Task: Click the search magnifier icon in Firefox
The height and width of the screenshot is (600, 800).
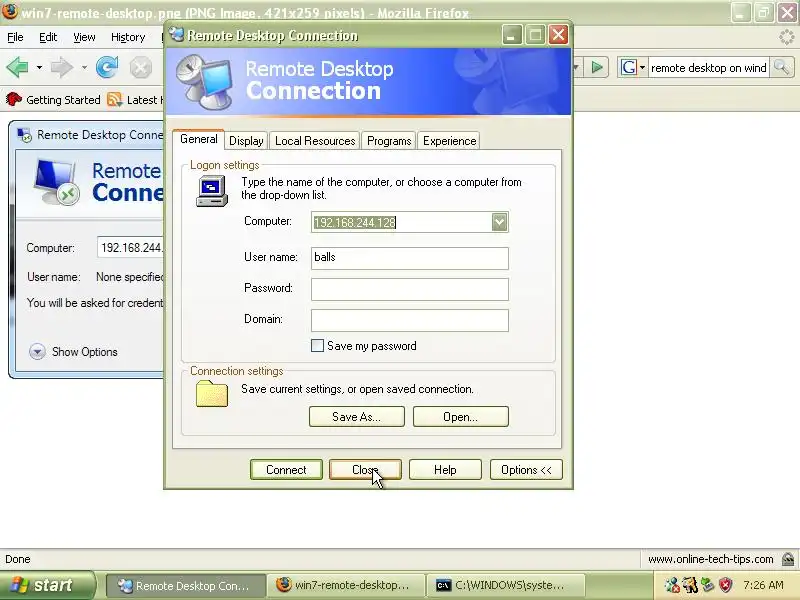Action: pyautogui.click(x=781, y=67)
